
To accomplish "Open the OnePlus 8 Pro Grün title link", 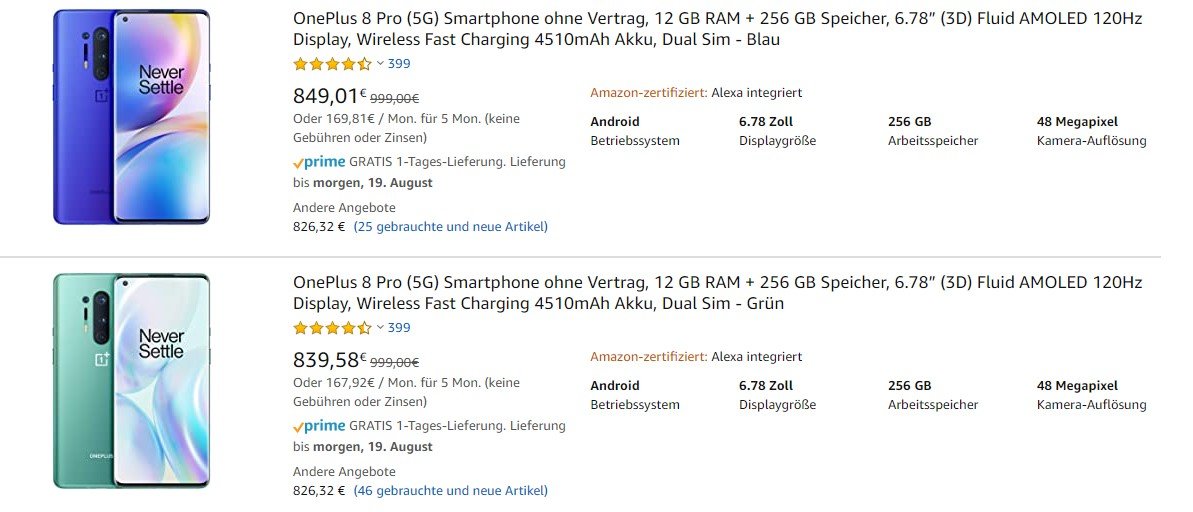I will tap(717, 293).
